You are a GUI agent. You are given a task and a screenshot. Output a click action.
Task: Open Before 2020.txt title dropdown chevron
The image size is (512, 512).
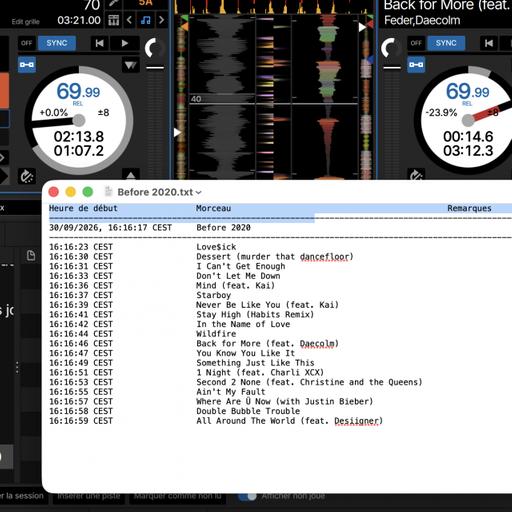199,192
